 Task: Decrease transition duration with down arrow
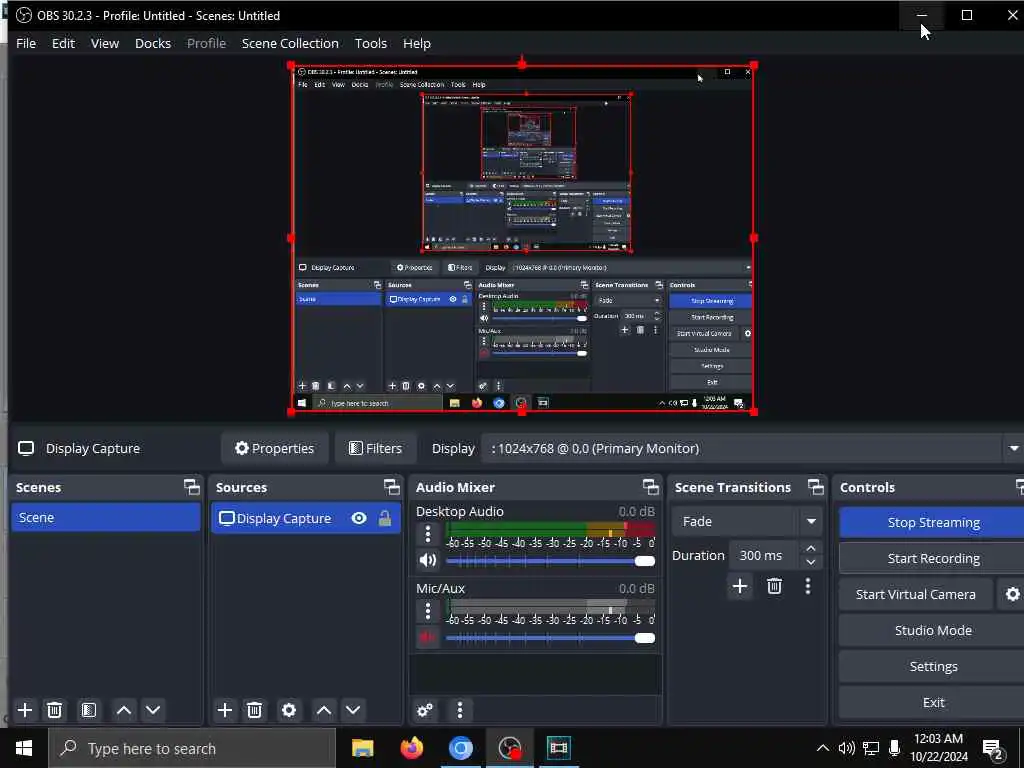tap(811, 562)
